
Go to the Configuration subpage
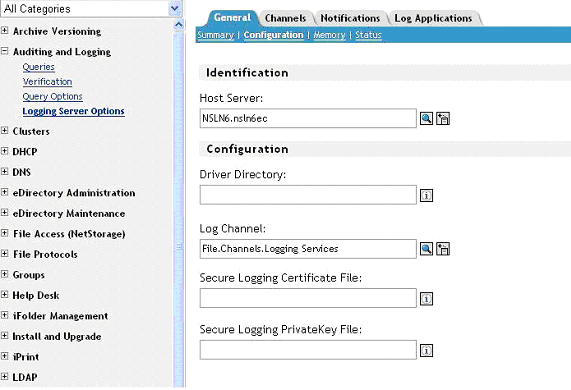point(273,35)
